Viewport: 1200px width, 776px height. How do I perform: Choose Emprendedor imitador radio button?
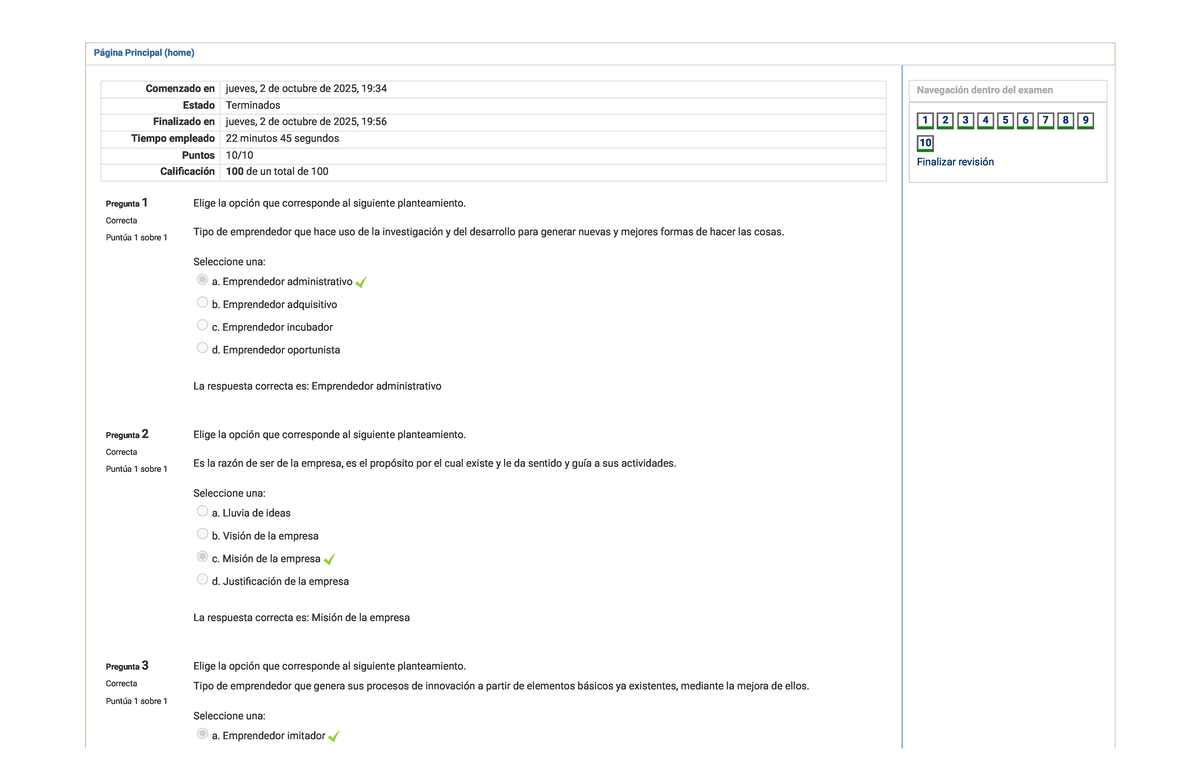point(203,734)
